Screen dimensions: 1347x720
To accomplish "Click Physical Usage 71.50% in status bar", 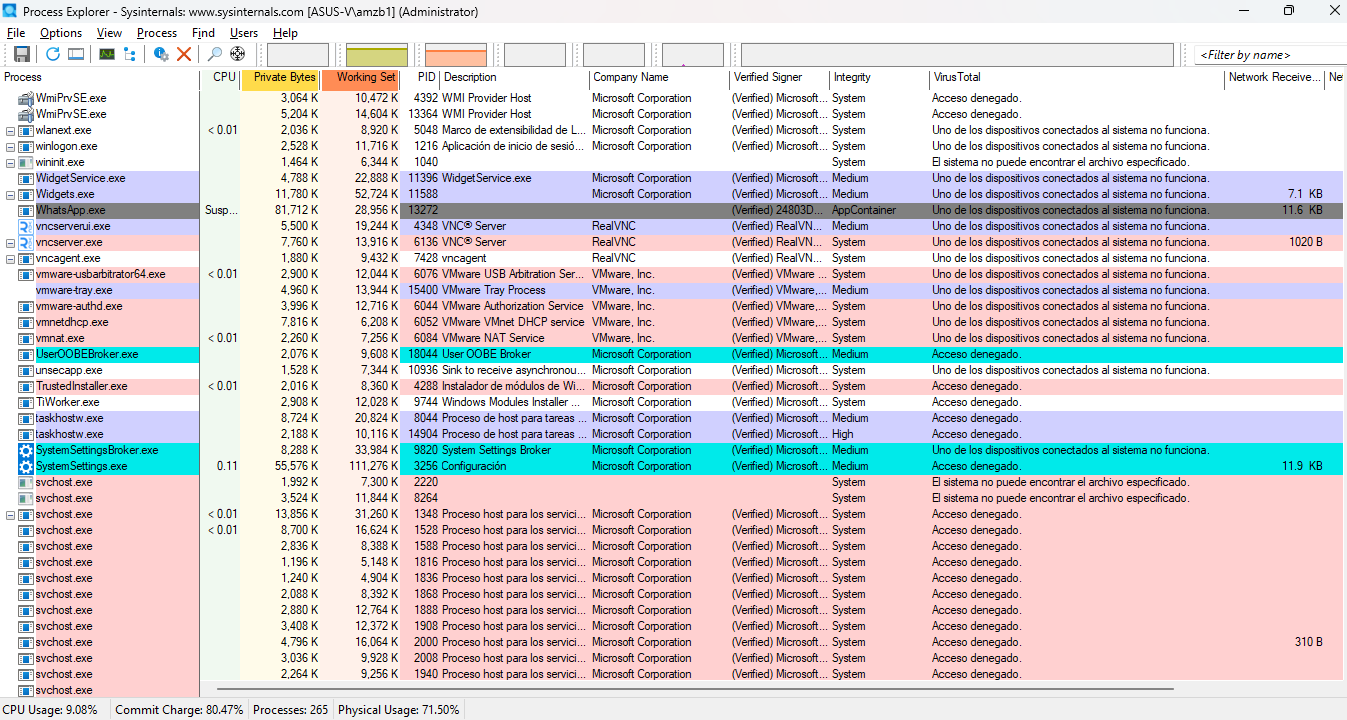I will coord(399,710).
